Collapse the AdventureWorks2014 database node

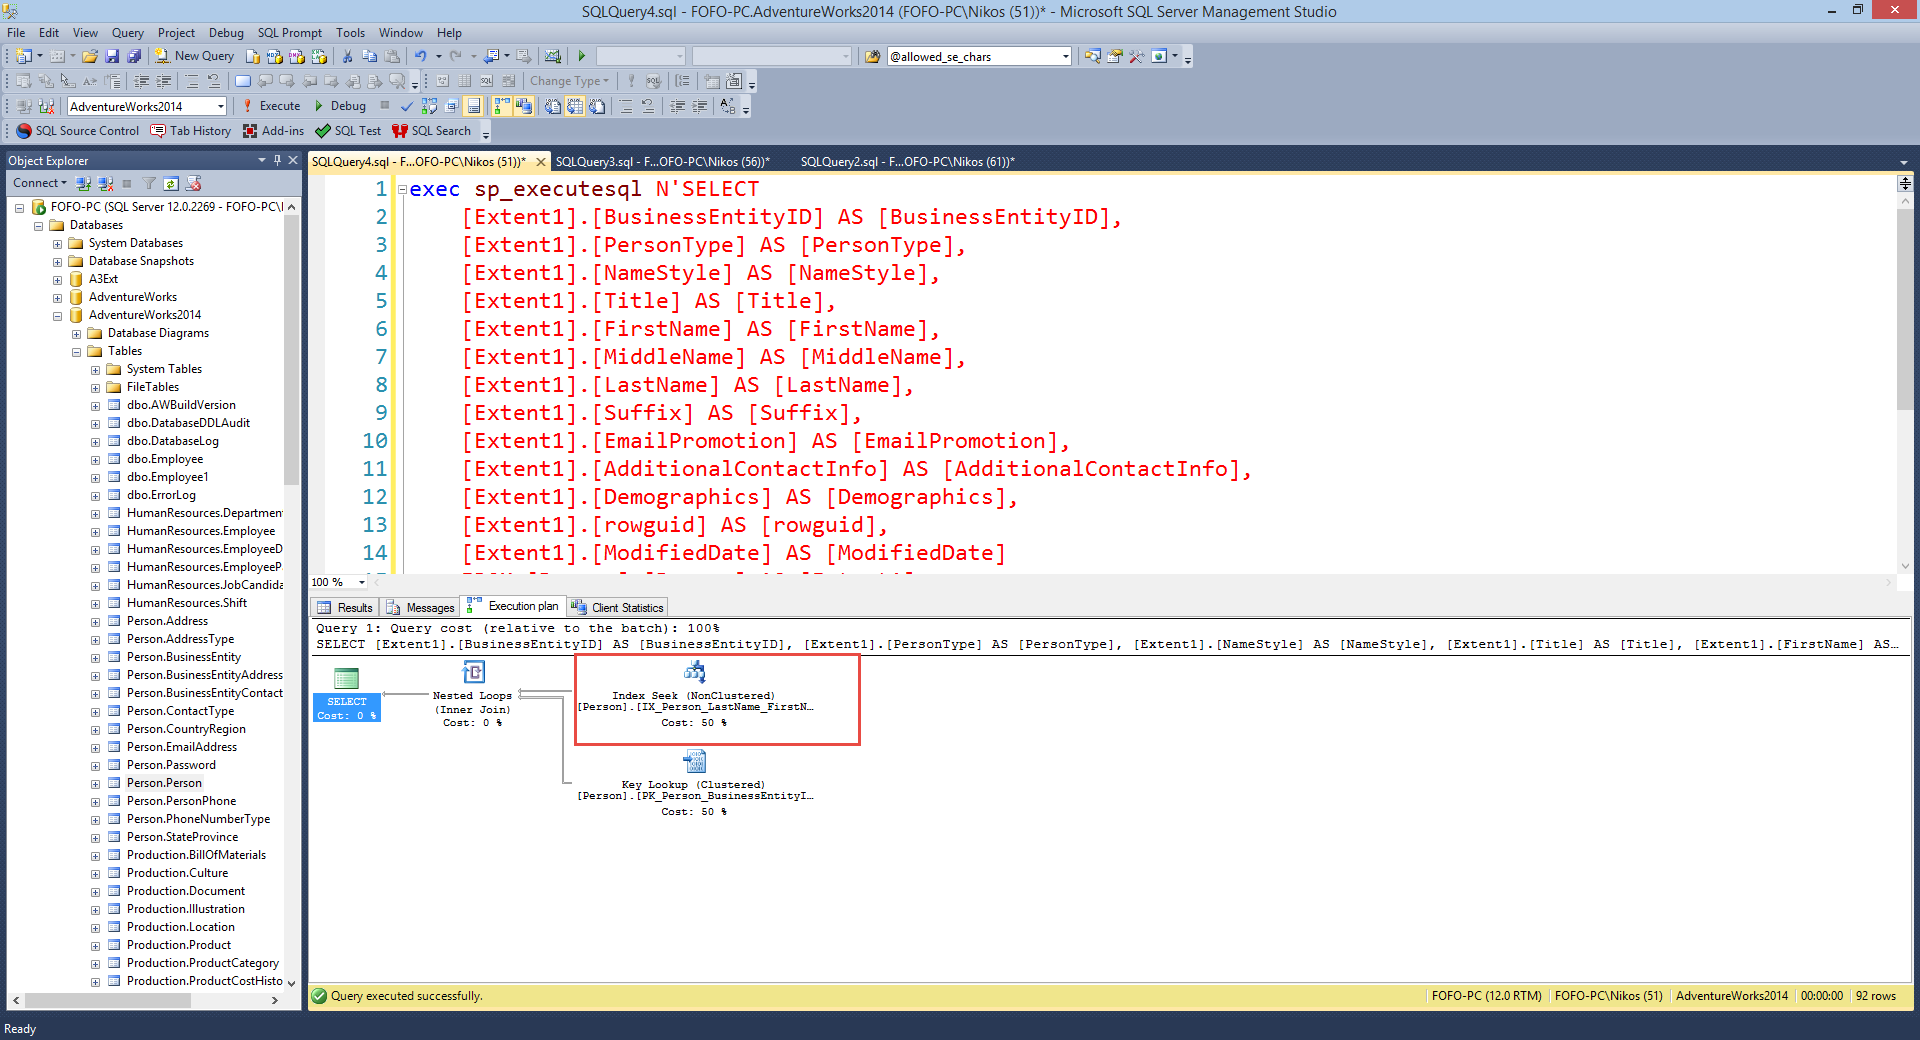[x=57, y=316]
